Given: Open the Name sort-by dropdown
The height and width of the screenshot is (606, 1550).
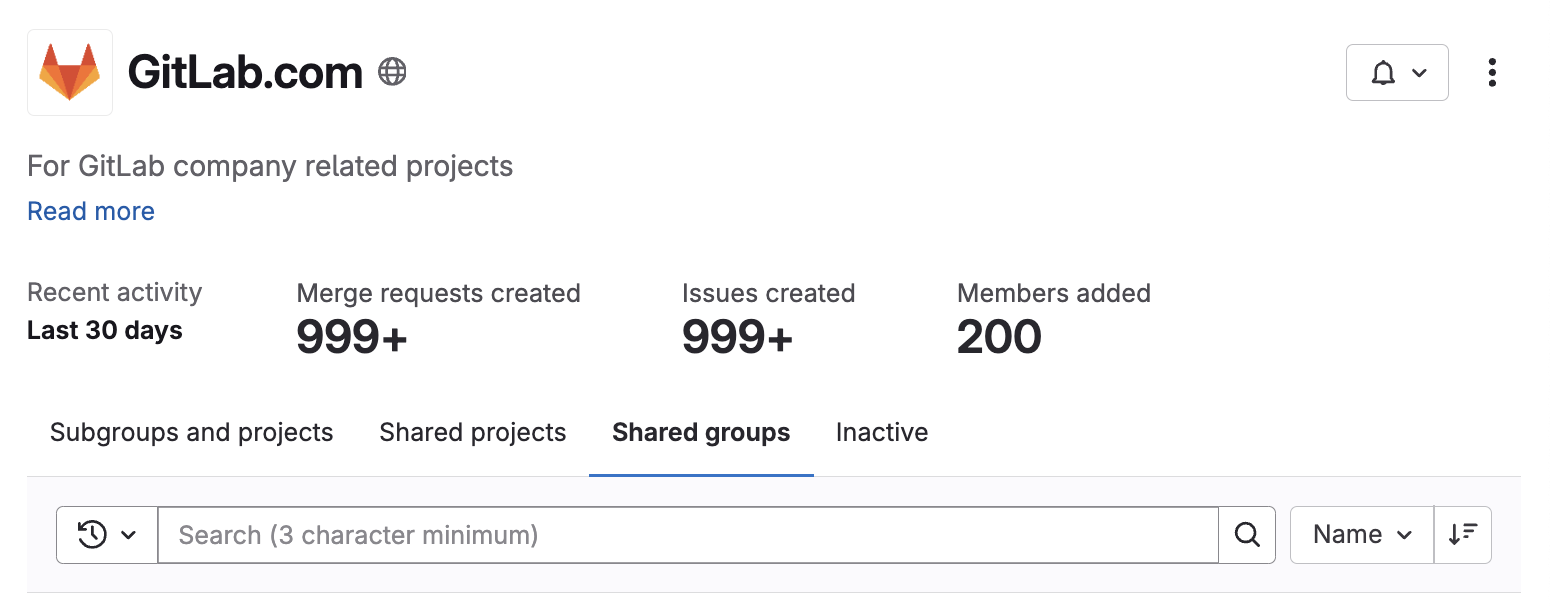Looking at the screenshot, I should click(1361, 535).
